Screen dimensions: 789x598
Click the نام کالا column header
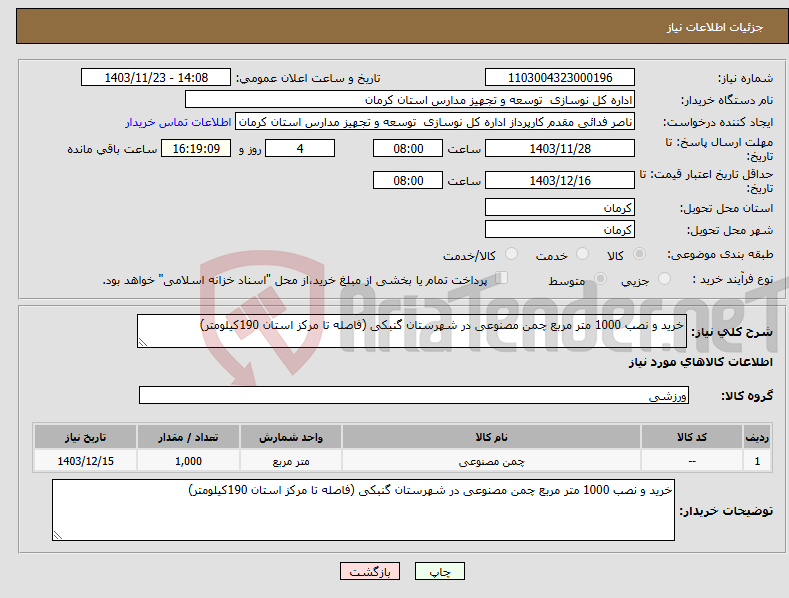(491, 437)
